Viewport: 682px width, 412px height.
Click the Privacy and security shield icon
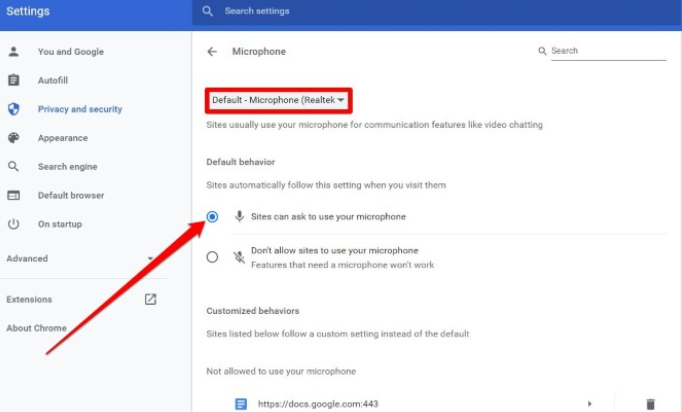[13, 109]
